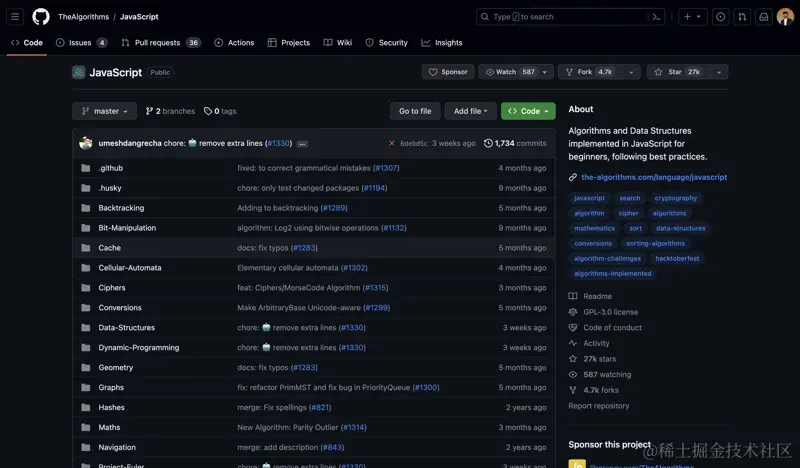Viewport: 800px width, 468px height.
Task: Open the issues icon in header
Action: click(720, 17)
